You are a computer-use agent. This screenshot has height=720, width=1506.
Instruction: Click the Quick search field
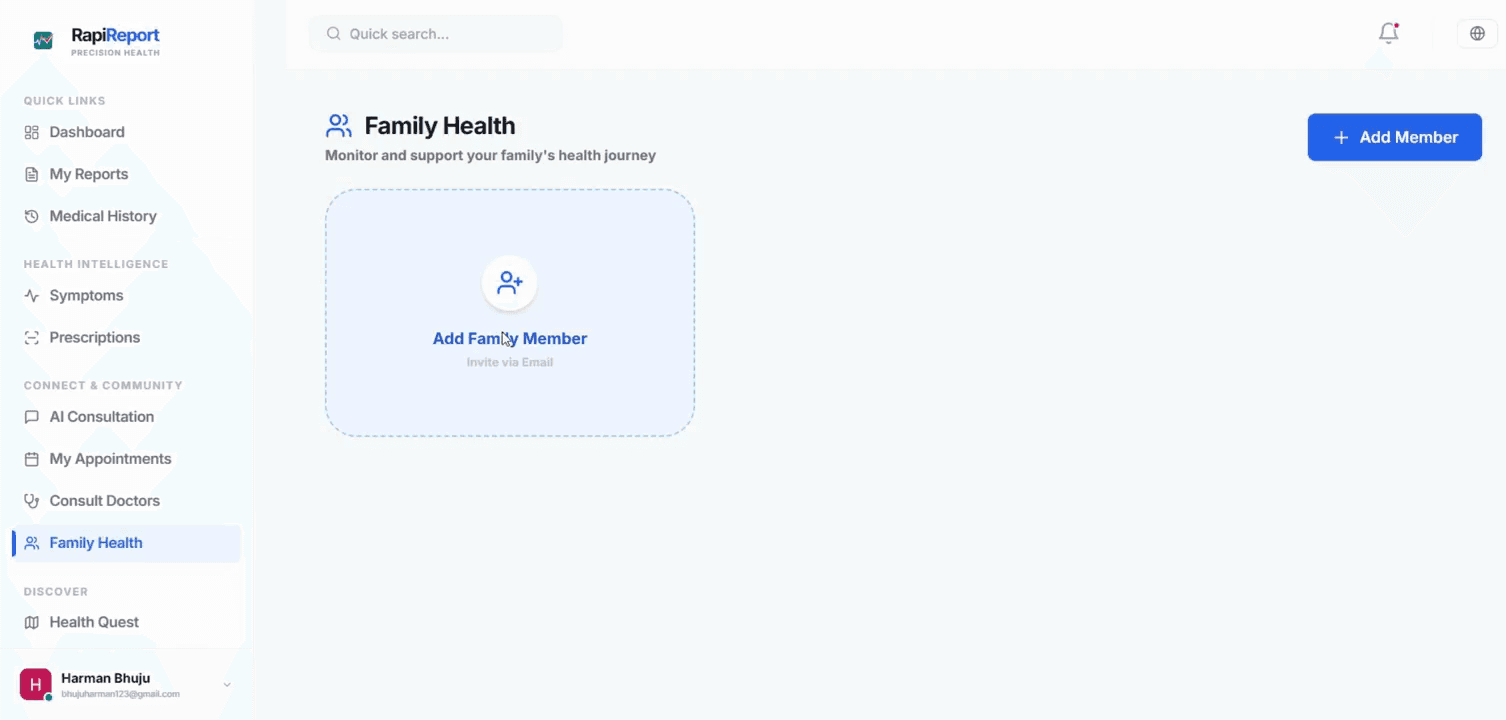[x=435, y=34]
